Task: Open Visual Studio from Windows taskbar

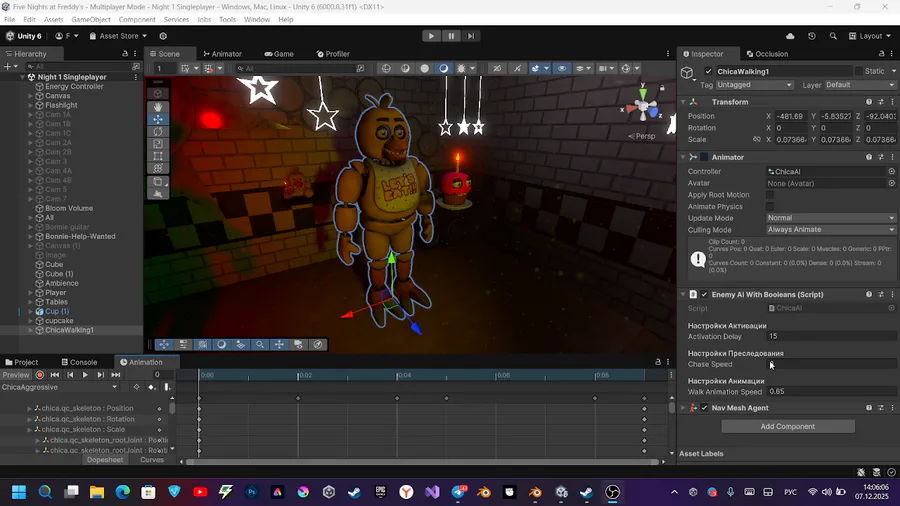Action: (x=432, y=492)
